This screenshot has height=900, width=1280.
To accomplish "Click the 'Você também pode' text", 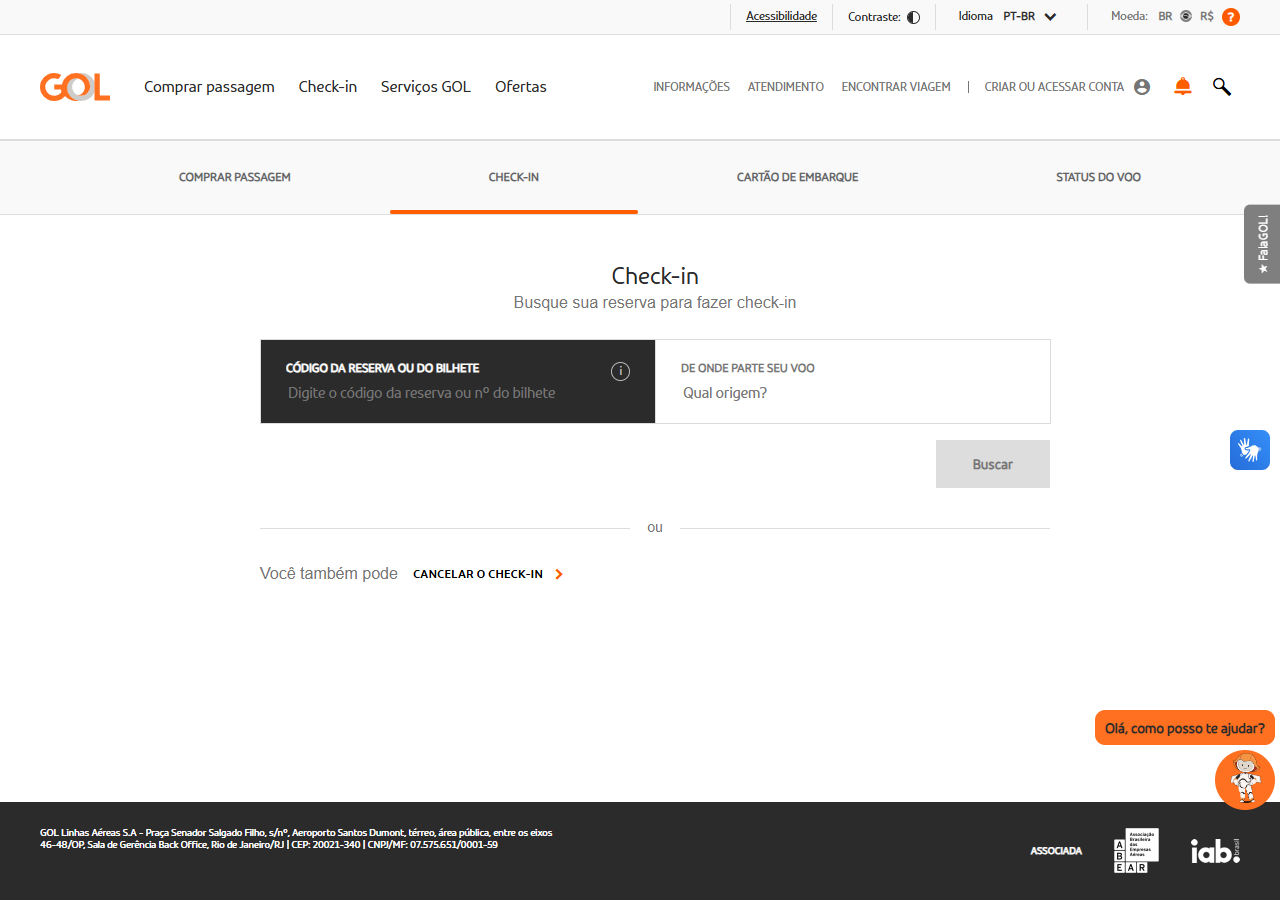I will pos(329,574).
